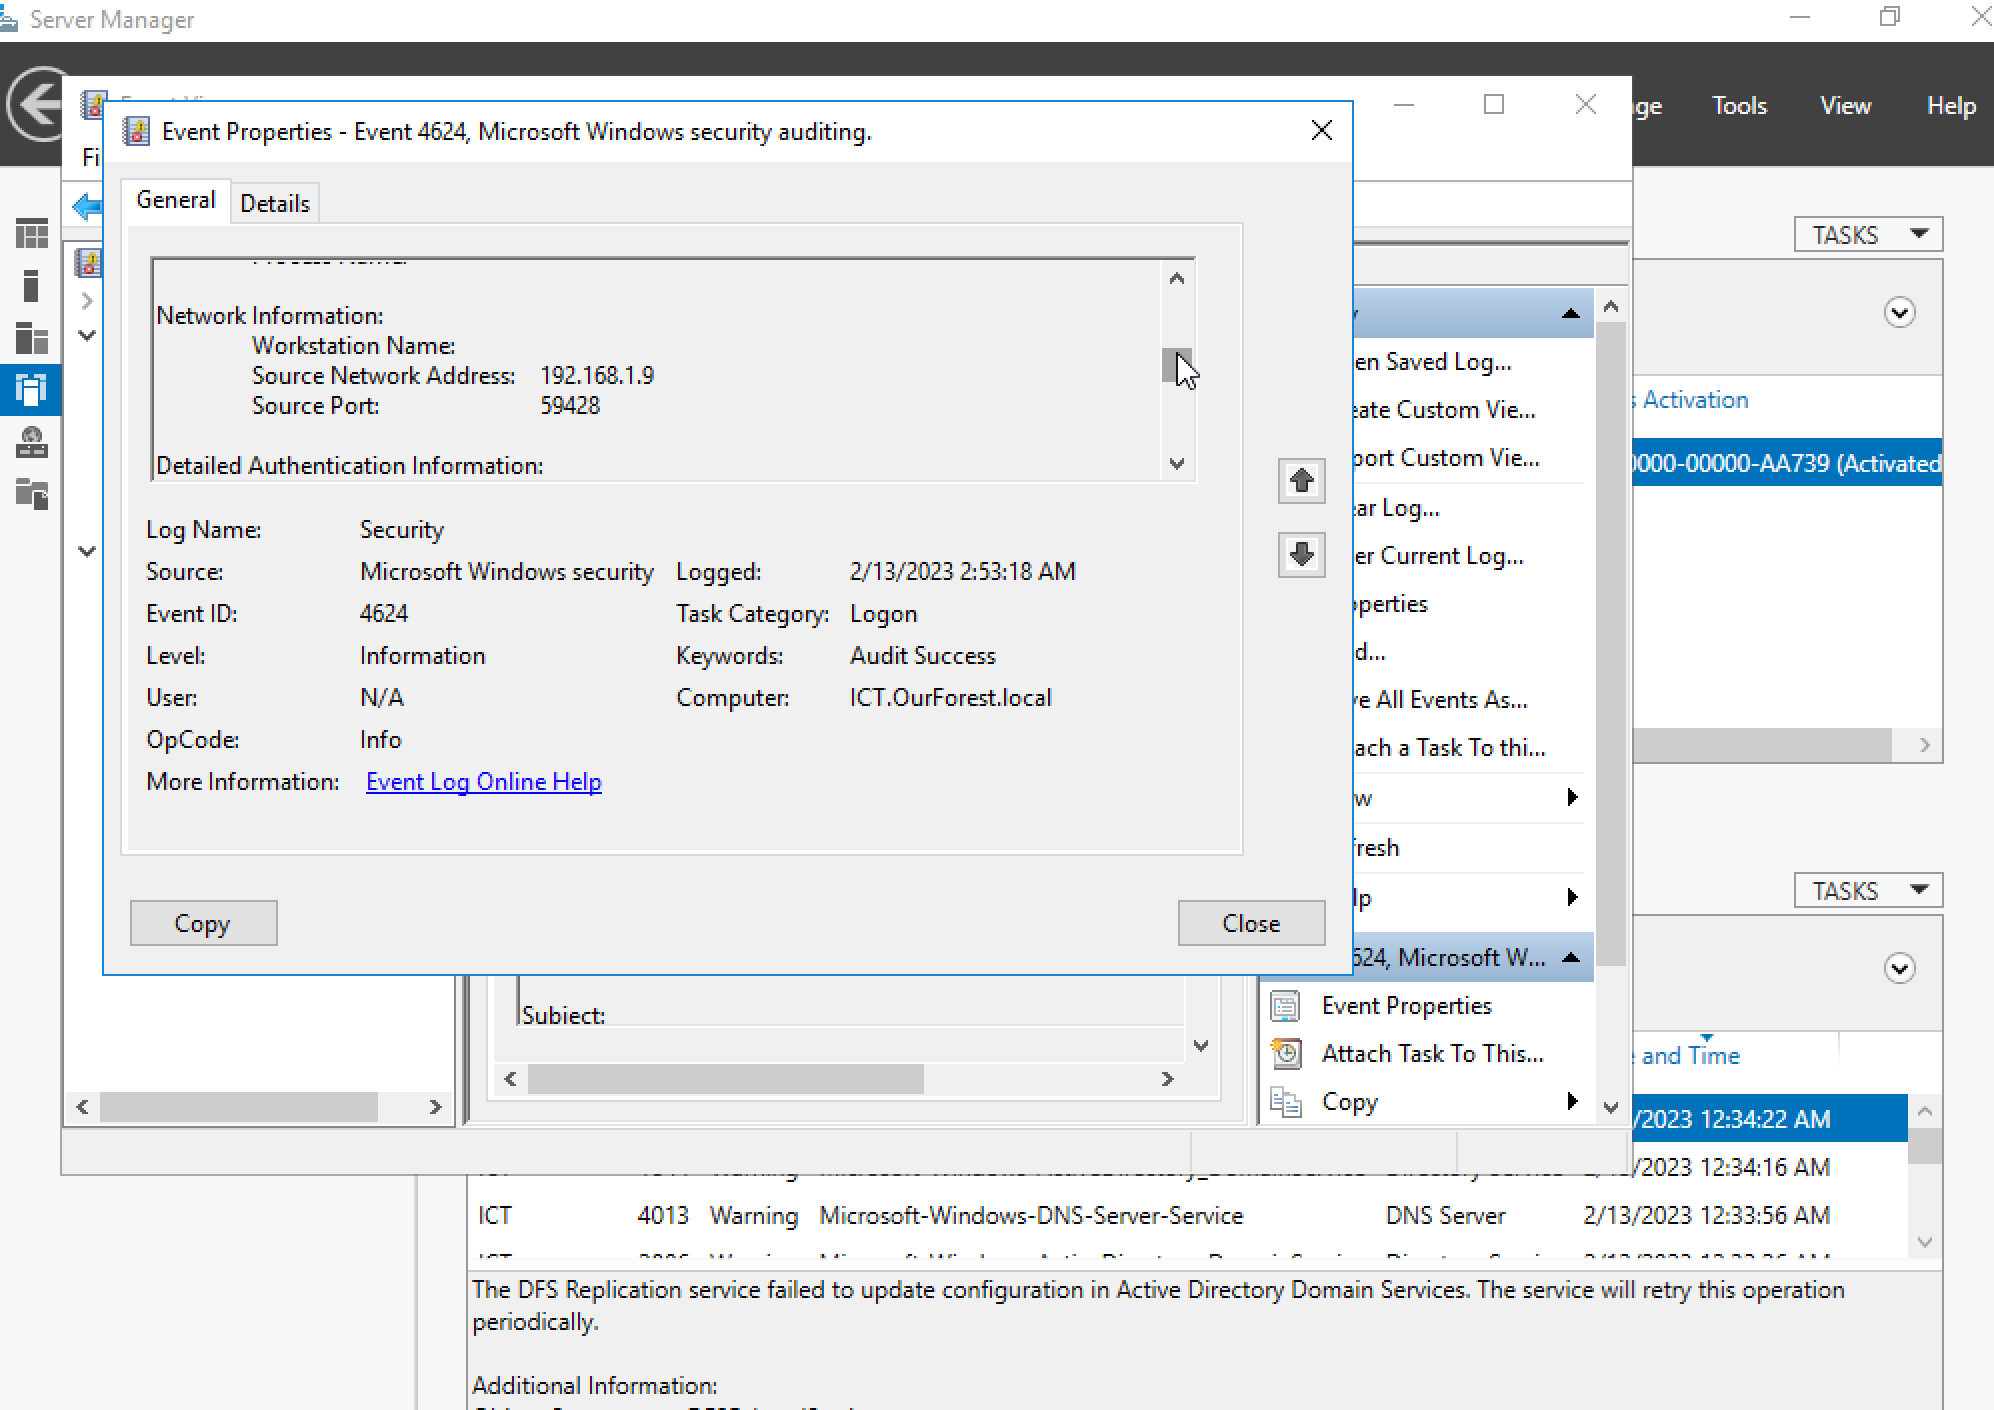Screen dimensions: 1994x1410
Task: Click the Copy button in dialog
Action: (x=203, y=923)
